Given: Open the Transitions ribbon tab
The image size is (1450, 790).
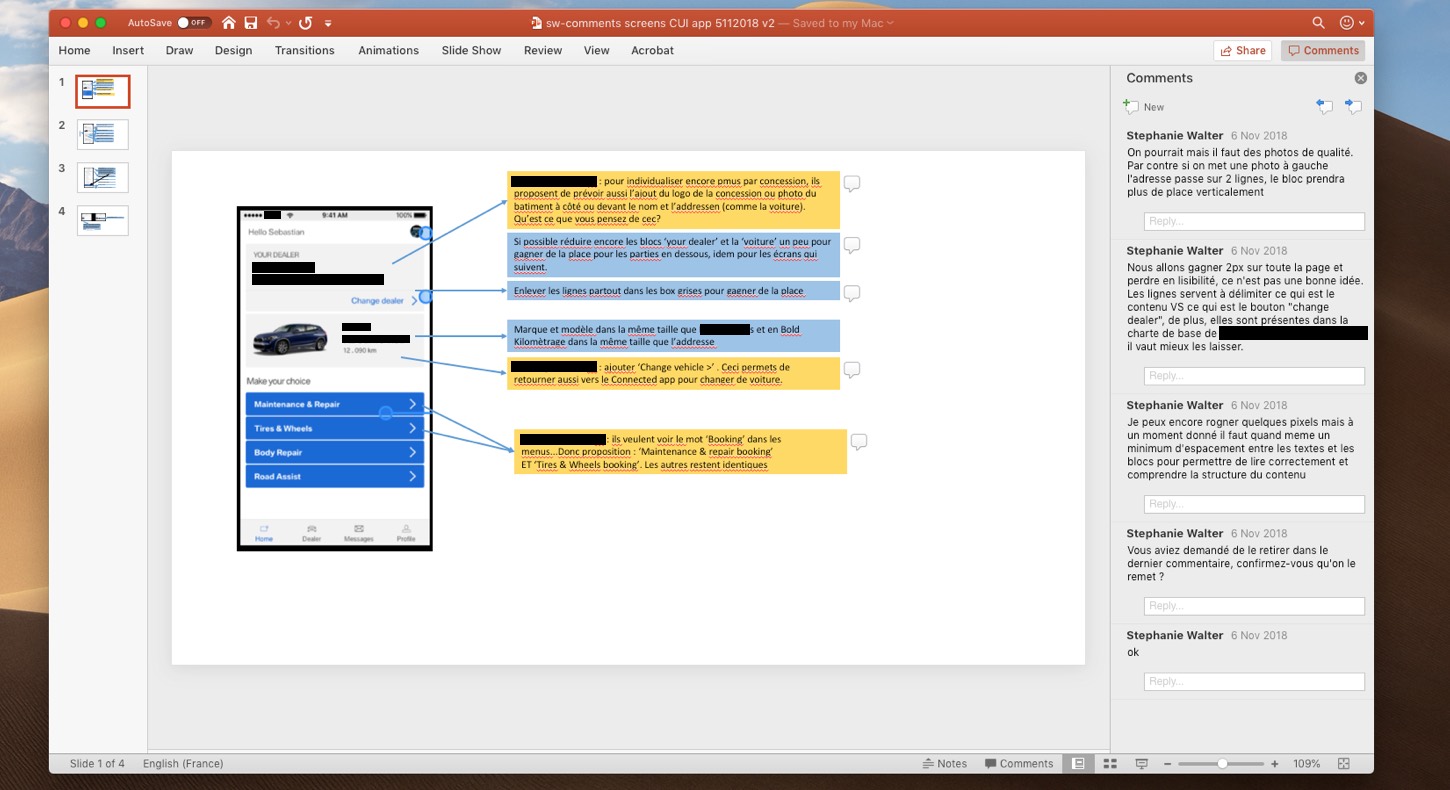Looking at the screenshot, I should (304, 50).
